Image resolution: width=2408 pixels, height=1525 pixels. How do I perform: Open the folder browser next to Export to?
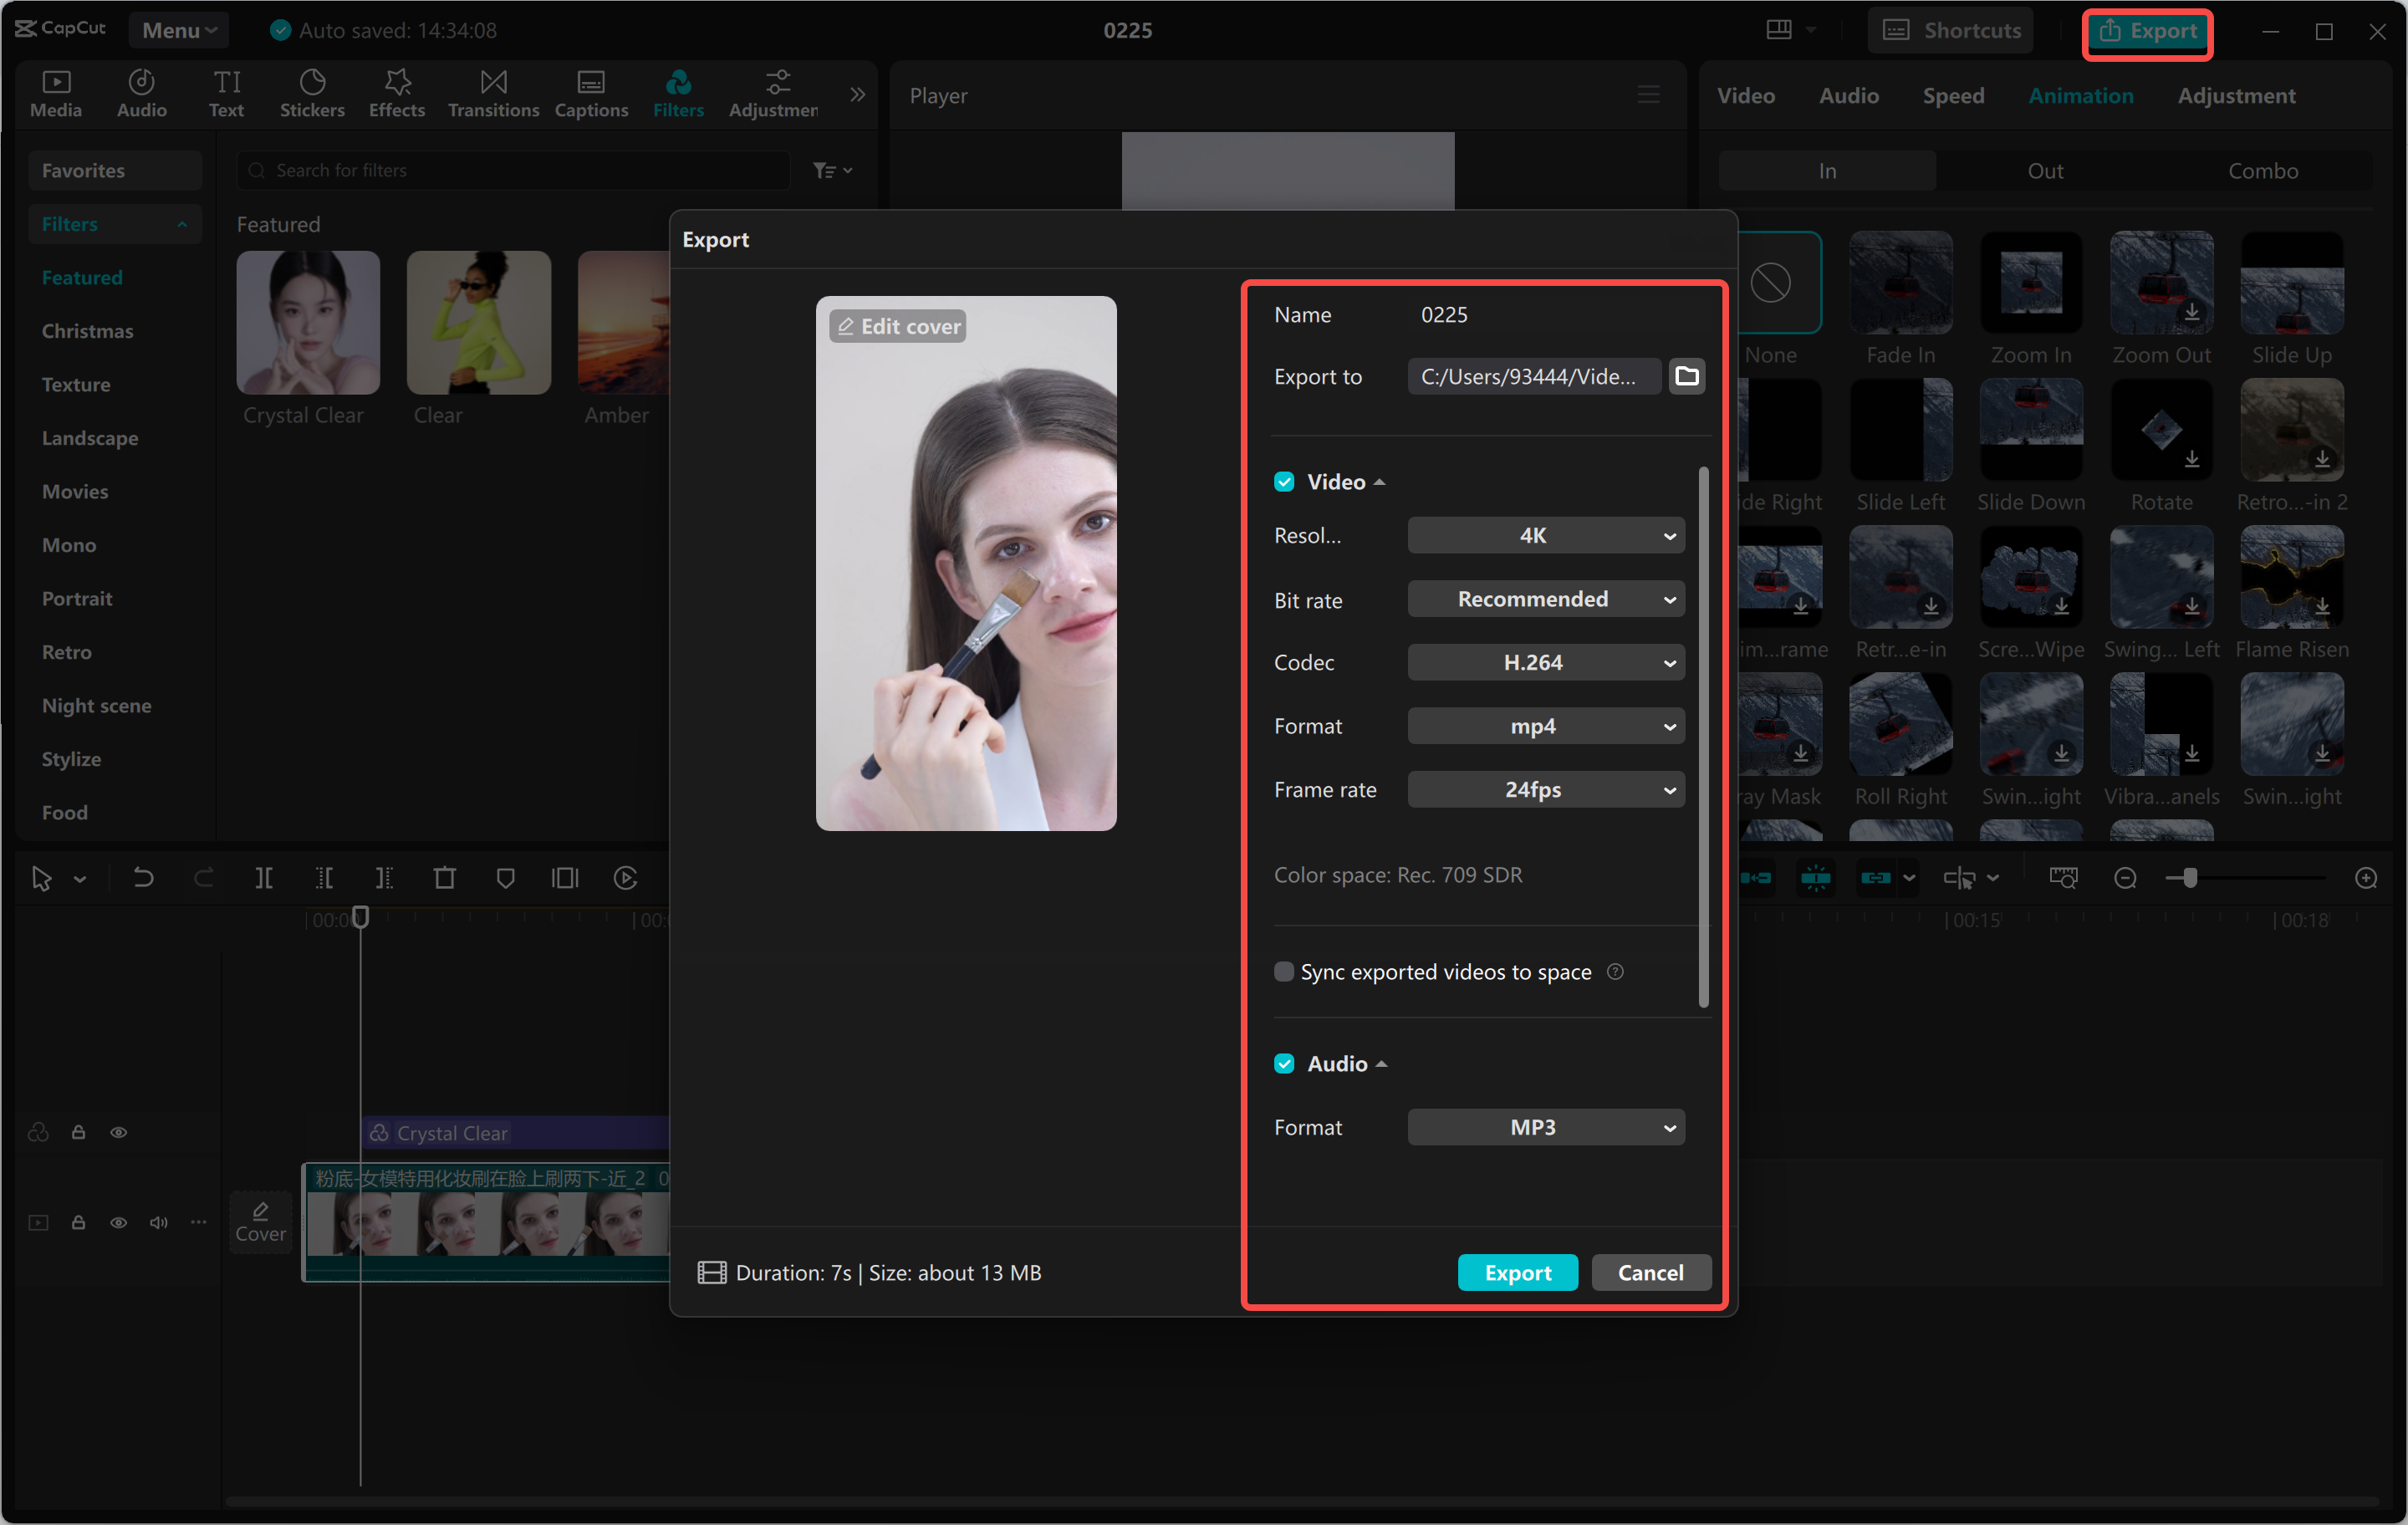pos(1687,376)
